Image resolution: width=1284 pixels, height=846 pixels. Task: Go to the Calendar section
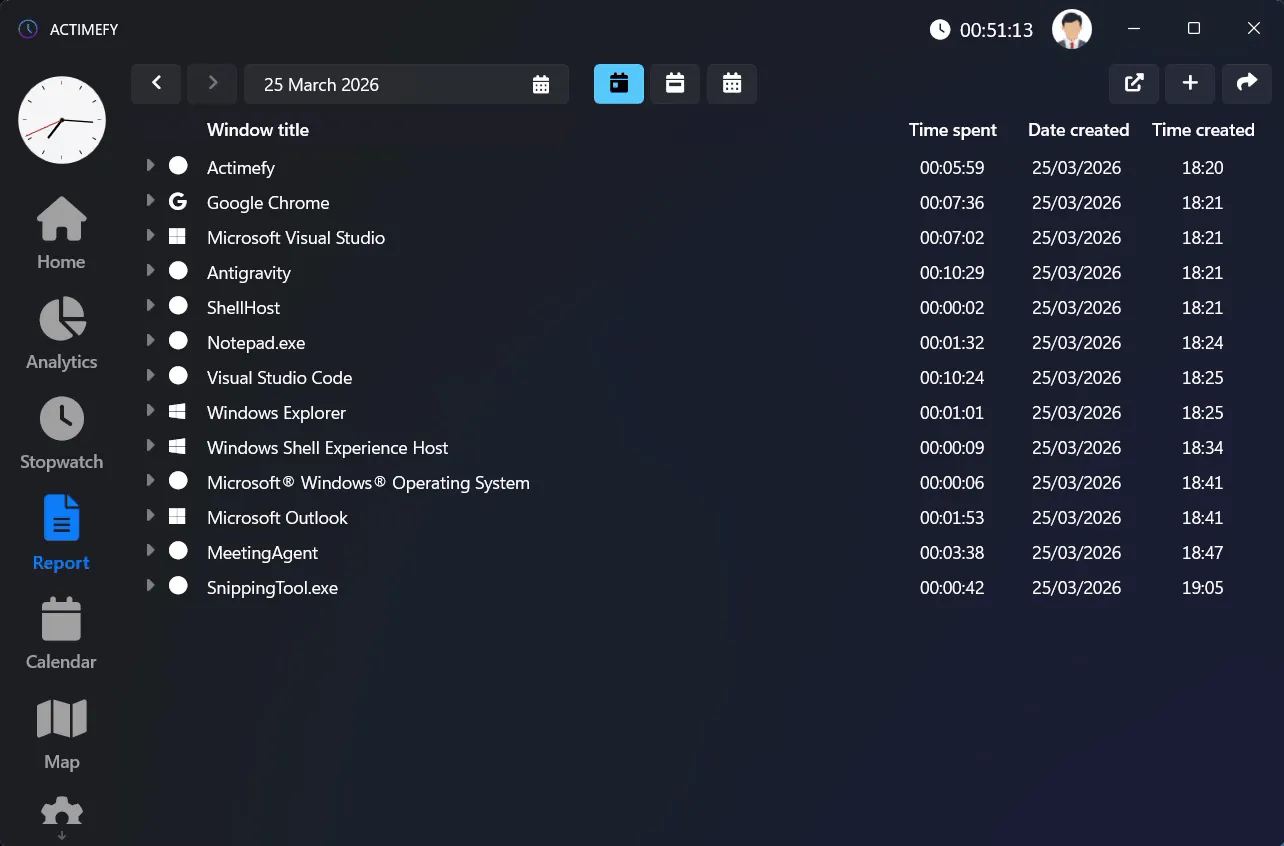coord(61,633)
